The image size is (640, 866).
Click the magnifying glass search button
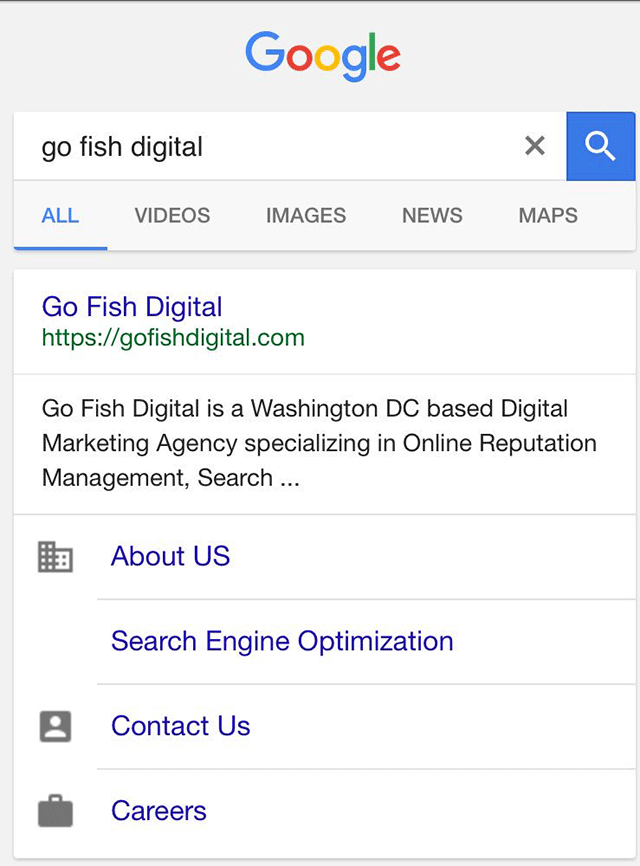600,146
